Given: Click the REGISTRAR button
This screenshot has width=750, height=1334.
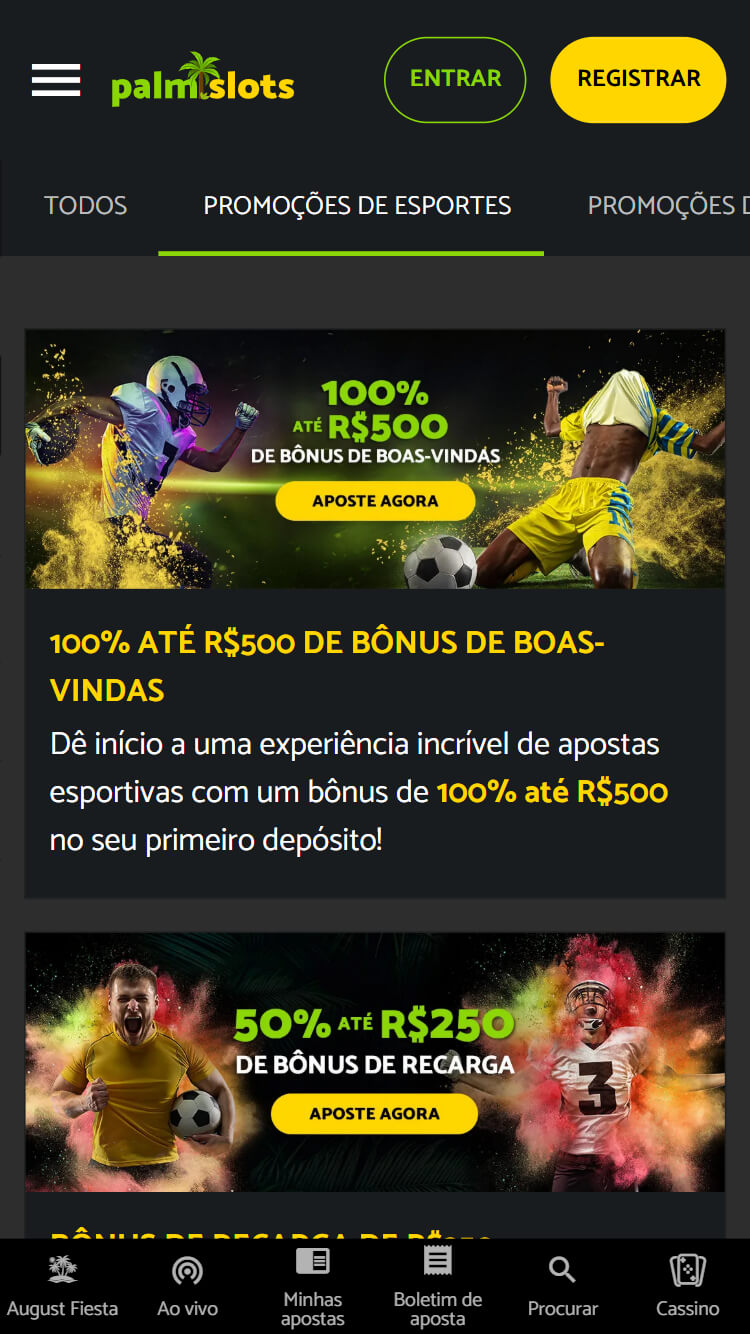Looking at the screenshot, I should (x=638, y=80).
